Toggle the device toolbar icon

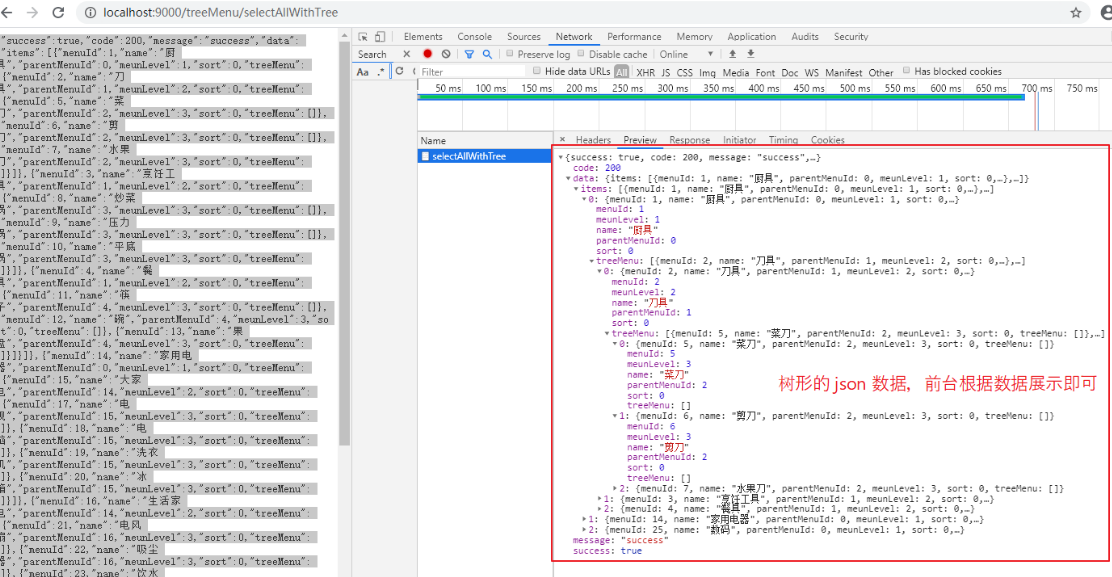point(380,36)
